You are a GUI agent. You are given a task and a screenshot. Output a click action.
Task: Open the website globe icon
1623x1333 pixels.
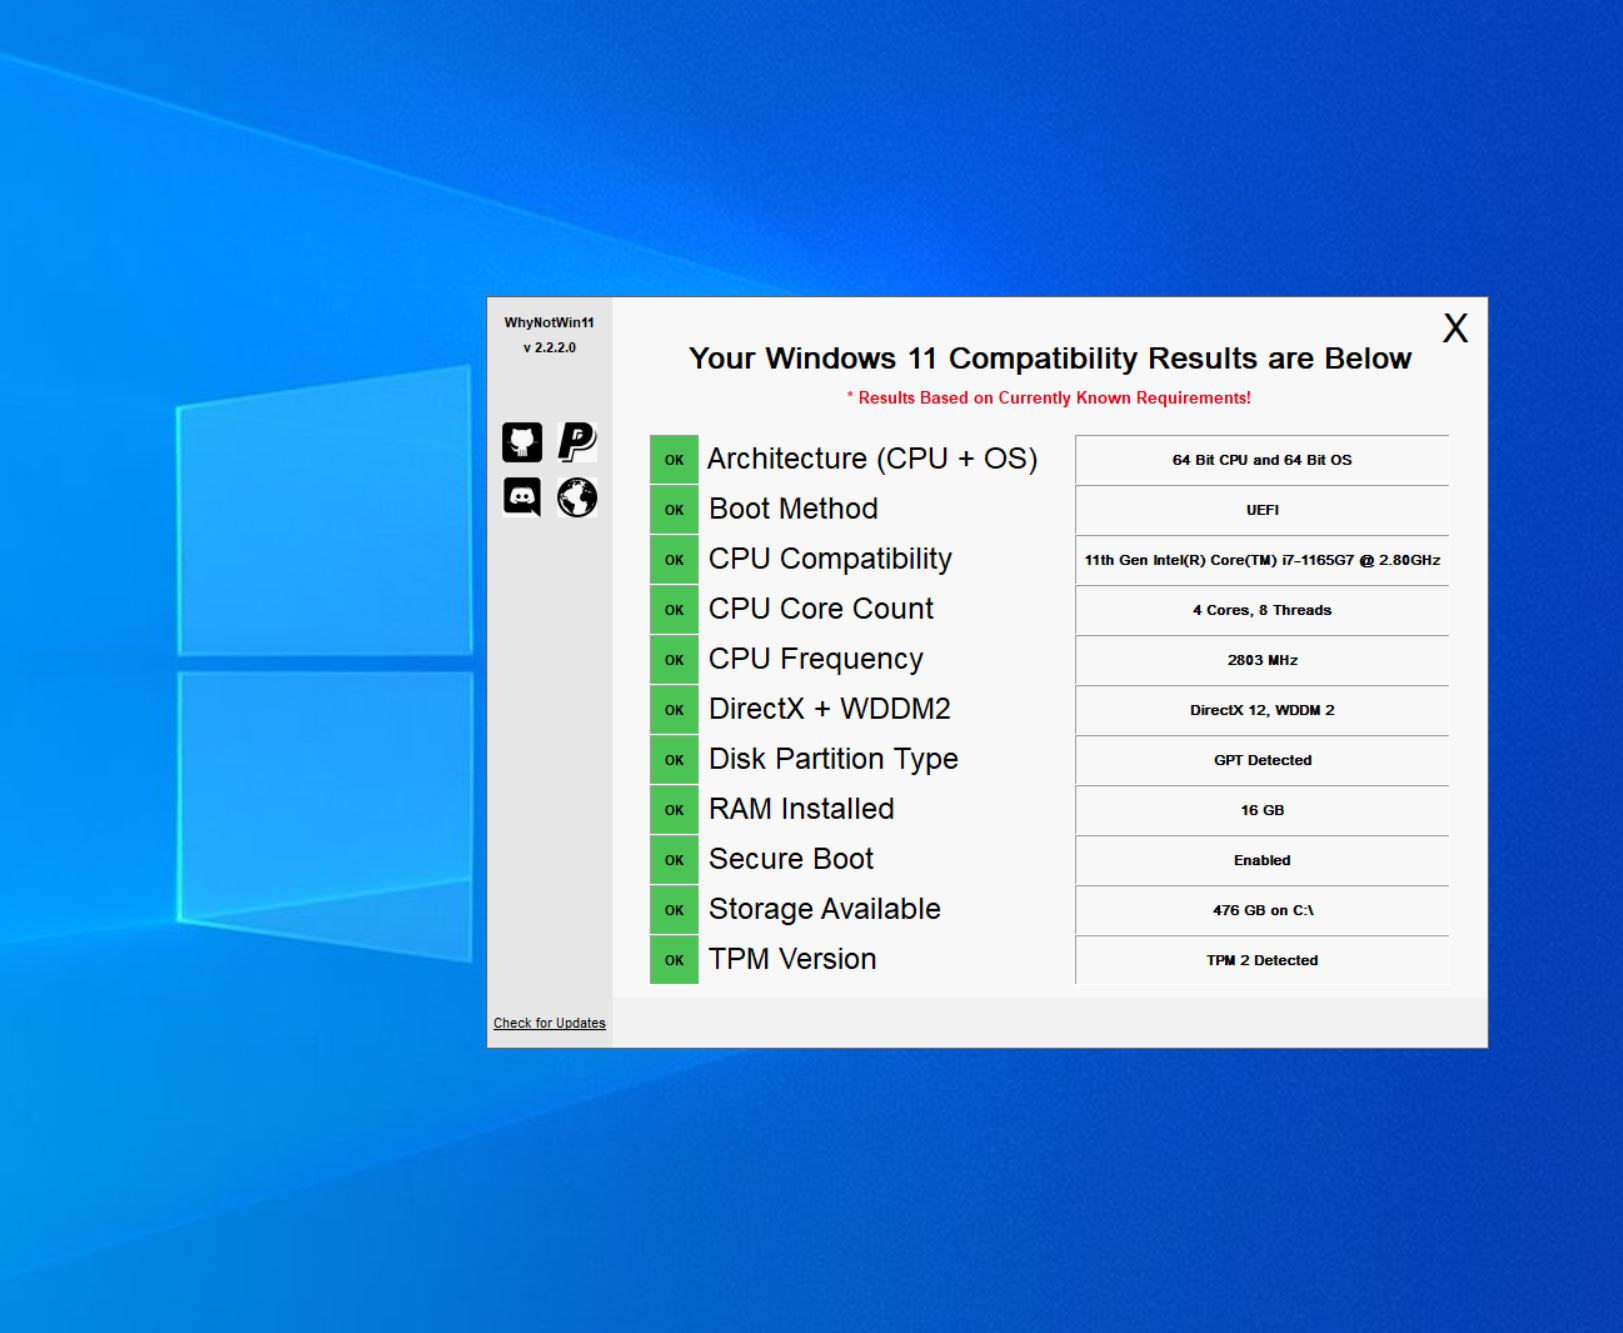577,497
